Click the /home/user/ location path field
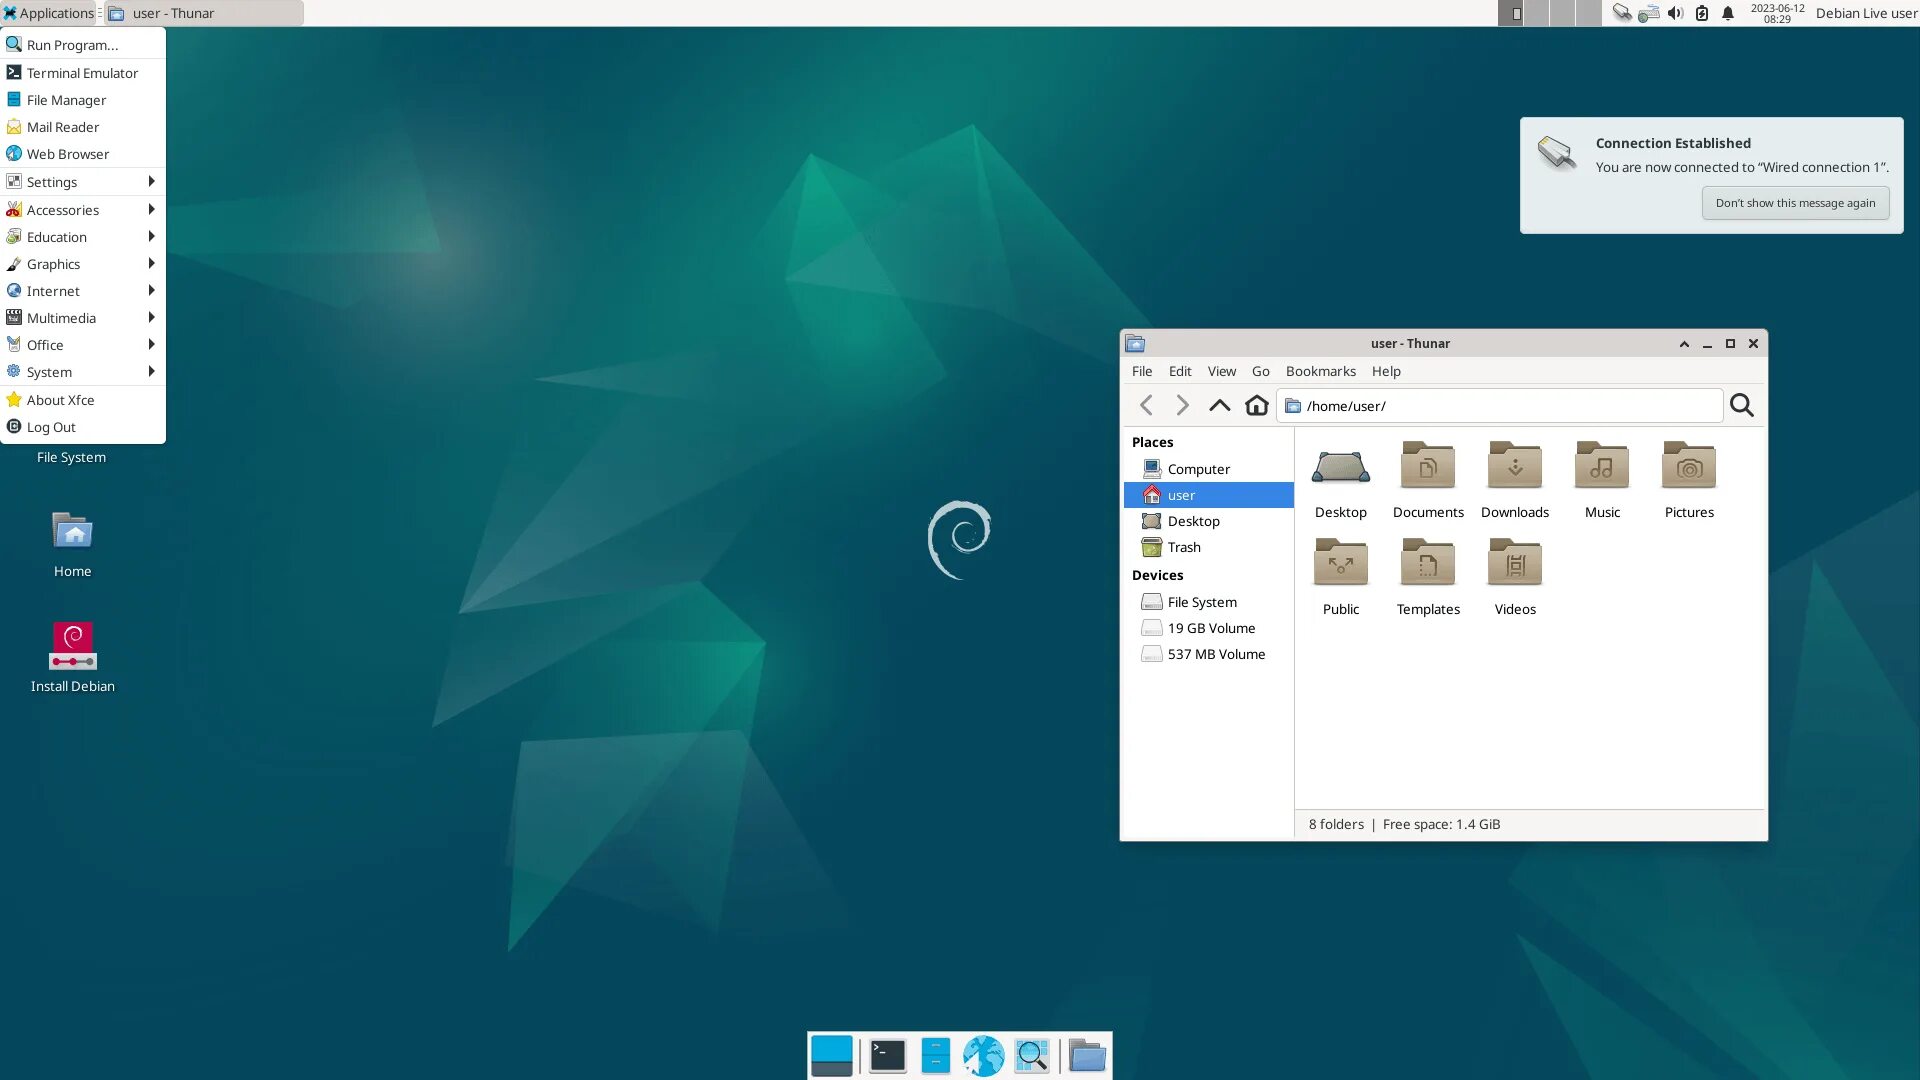The image size is (1920, 1080). (1500, 406)
